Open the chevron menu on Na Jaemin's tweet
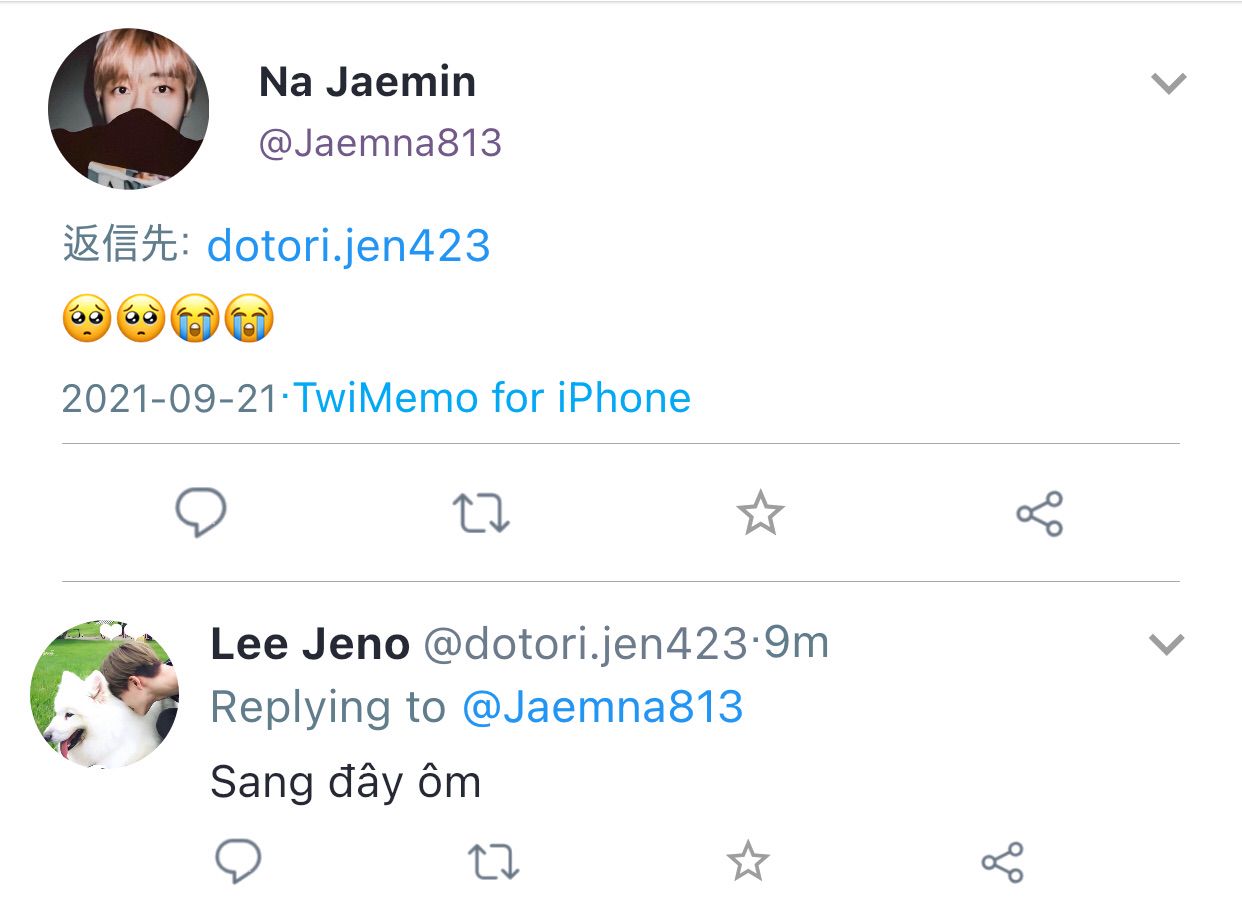The height and width of the screenshot is (913, 1242). click(1168, 83)
